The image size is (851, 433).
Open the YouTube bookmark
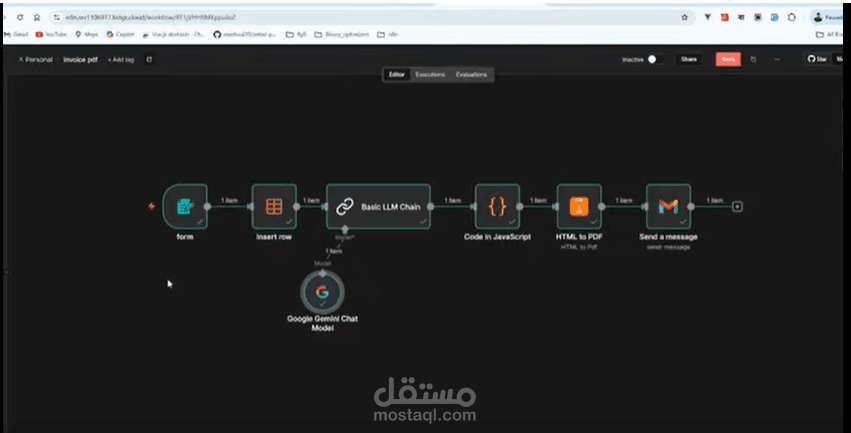51,34
